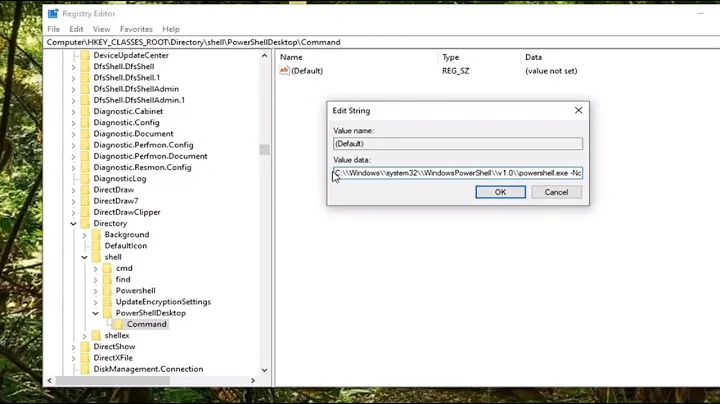Click the registry tree vertical scrollbar thumb
This screenshot has width=720, height=404.
coord(264,150)
